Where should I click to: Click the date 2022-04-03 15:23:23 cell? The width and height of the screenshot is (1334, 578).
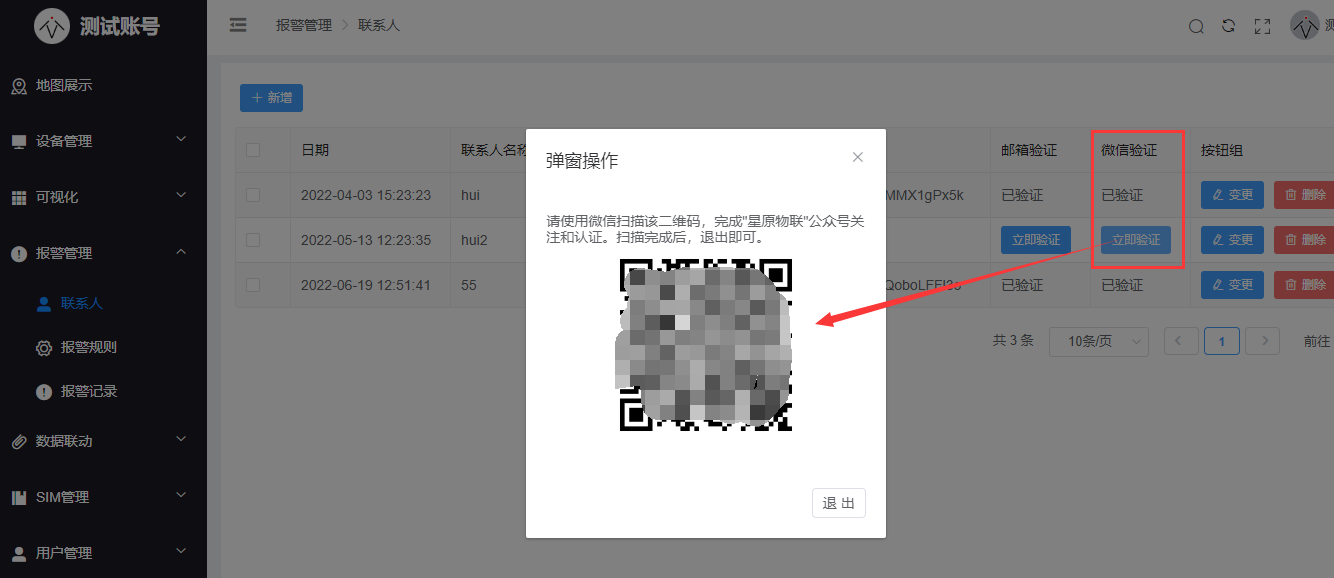(366, 195)
